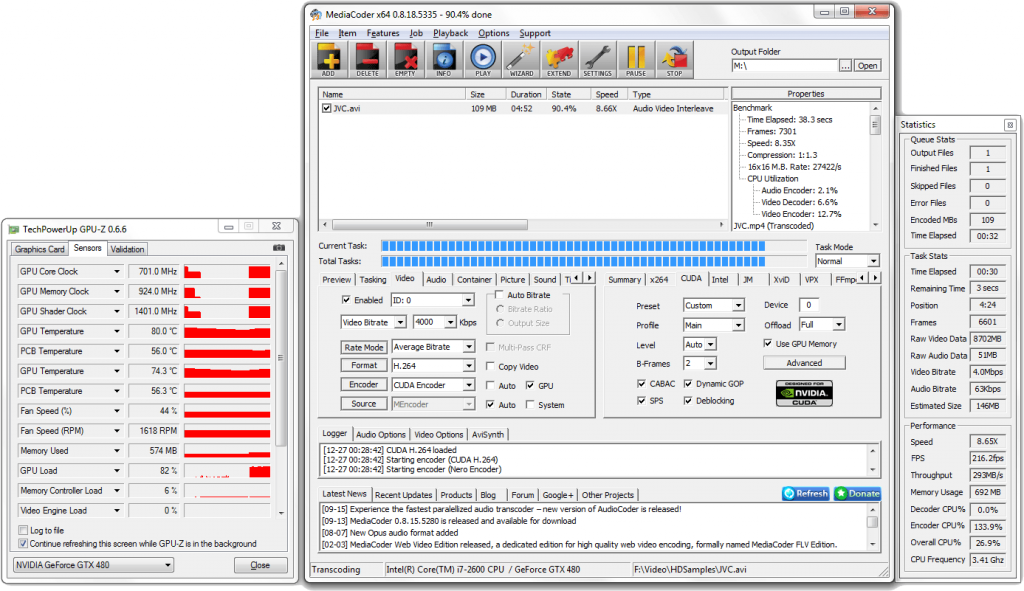
Task: Click the Advanced CUDA button
Action: click(x=804, y=363)
